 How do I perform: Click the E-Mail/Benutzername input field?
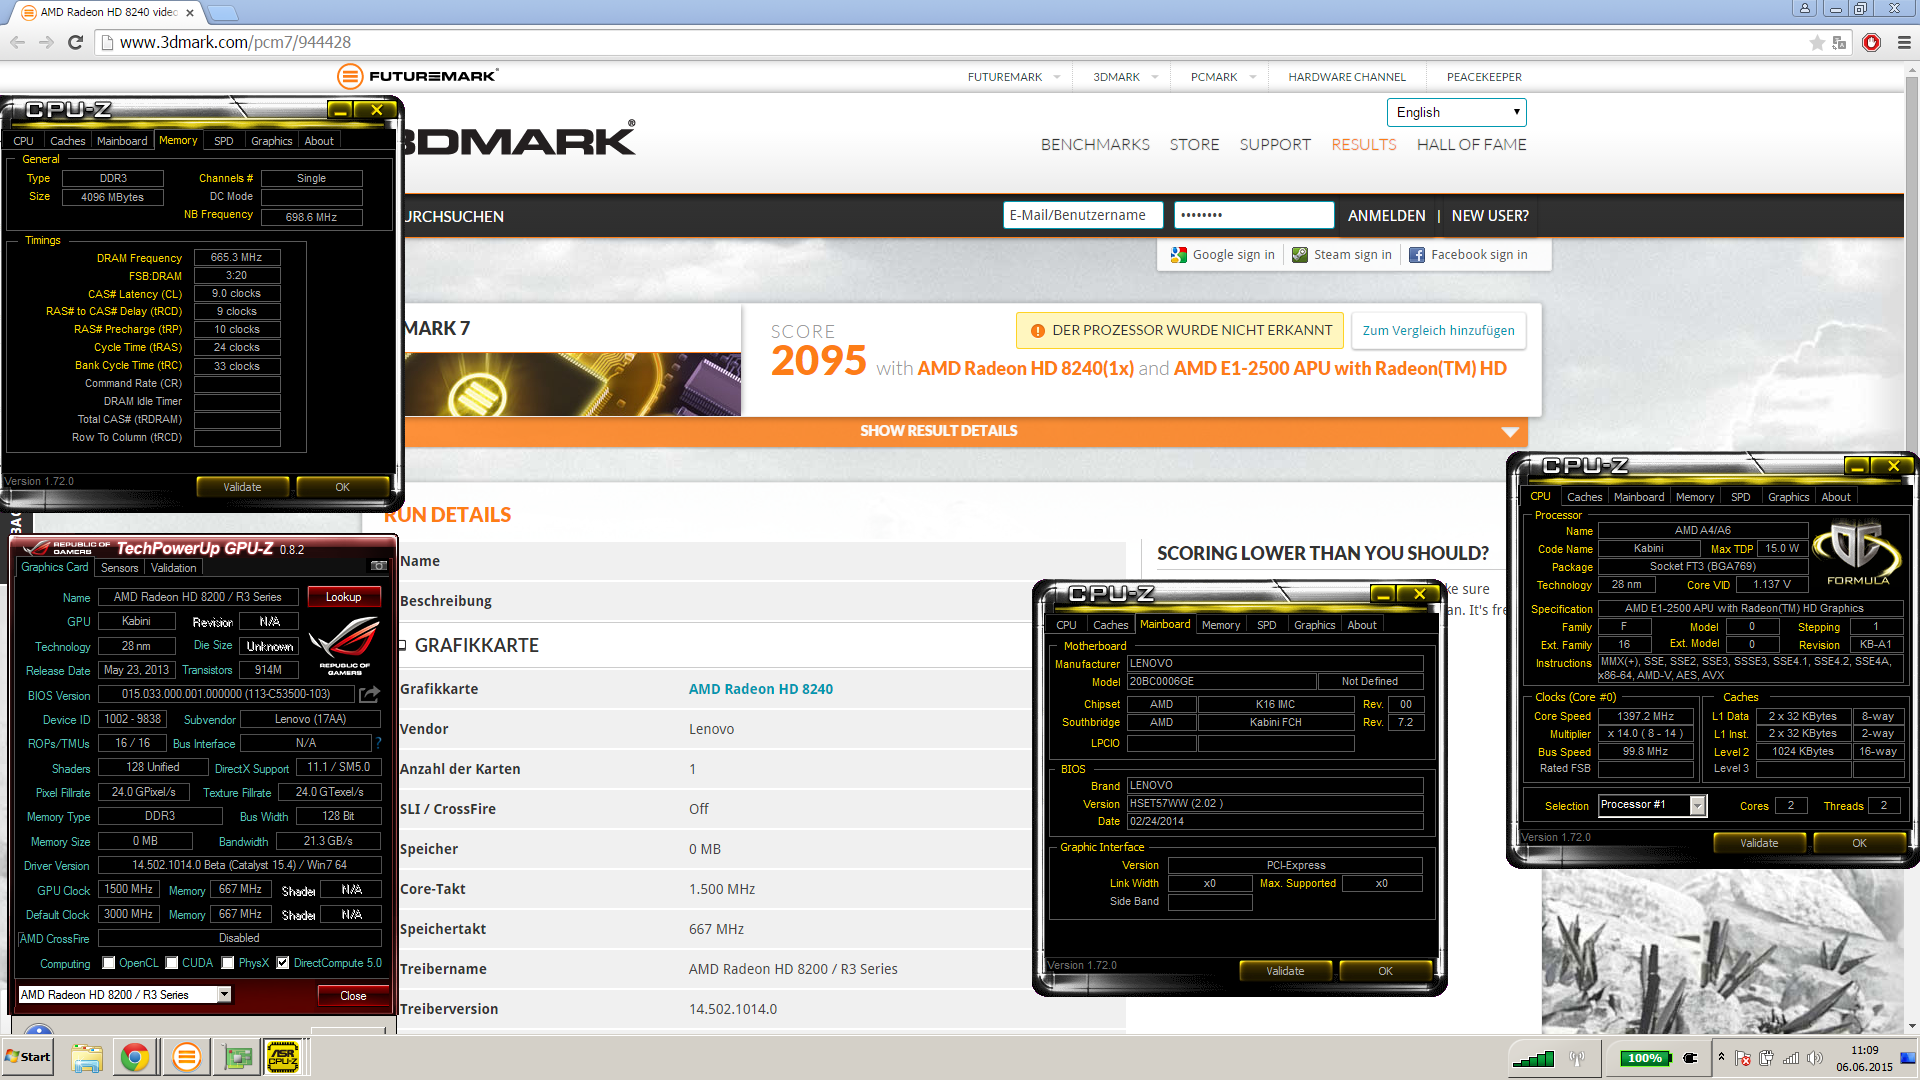[1082, 215]
